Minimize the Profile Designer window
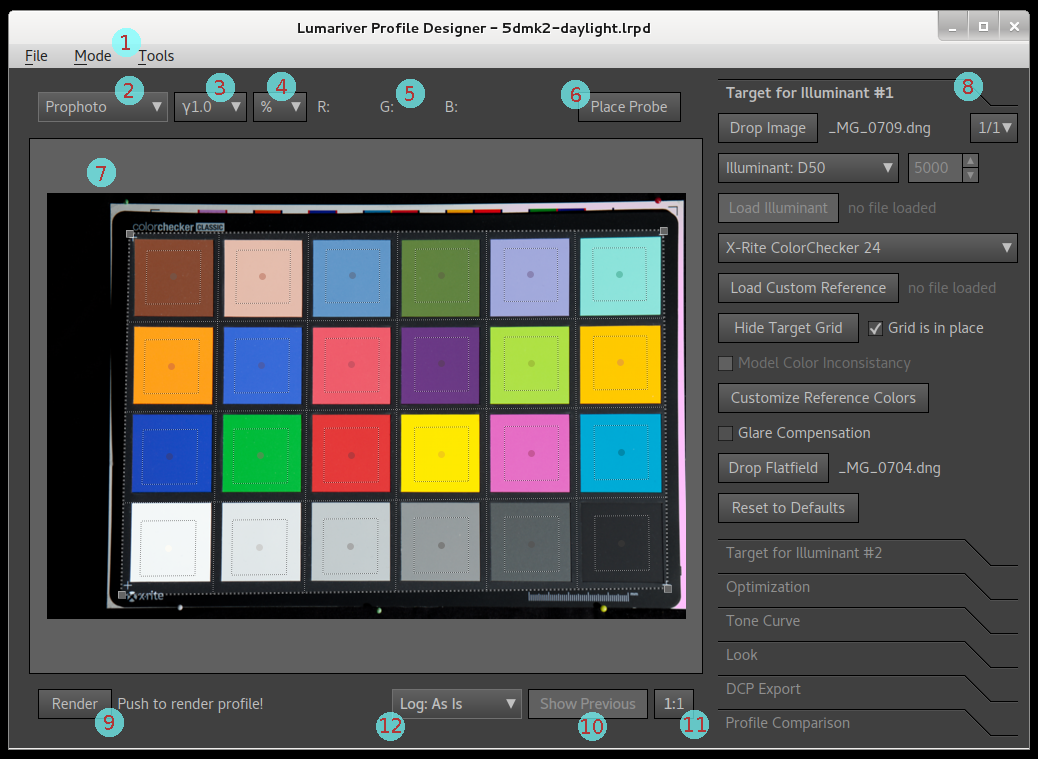Image resolution: width=1038 pixels, height=759 pixels. point(953,26)
